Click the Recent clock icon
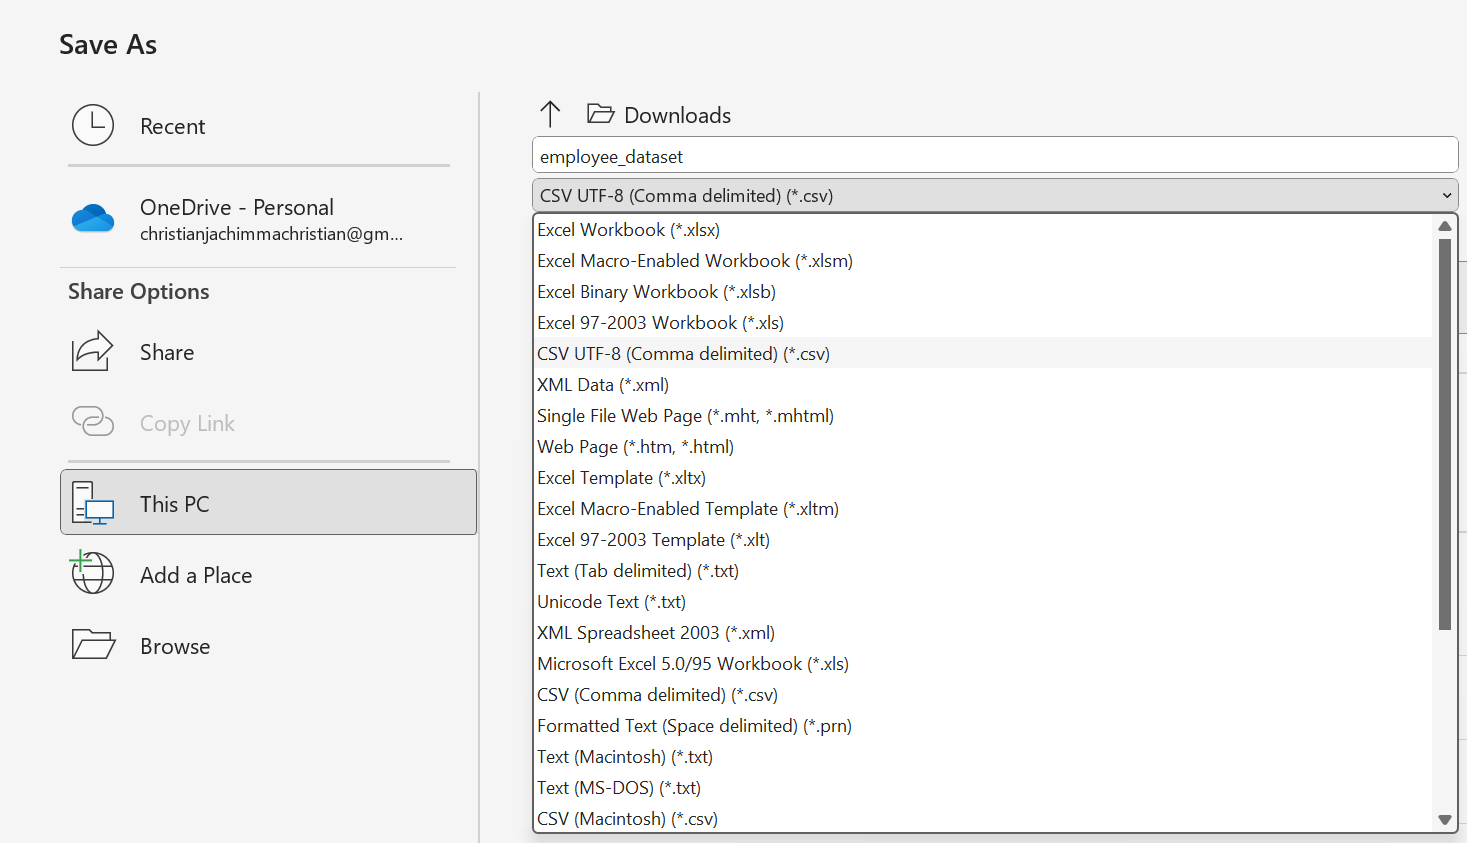1467x843 pixels. [x=93, y=126]
